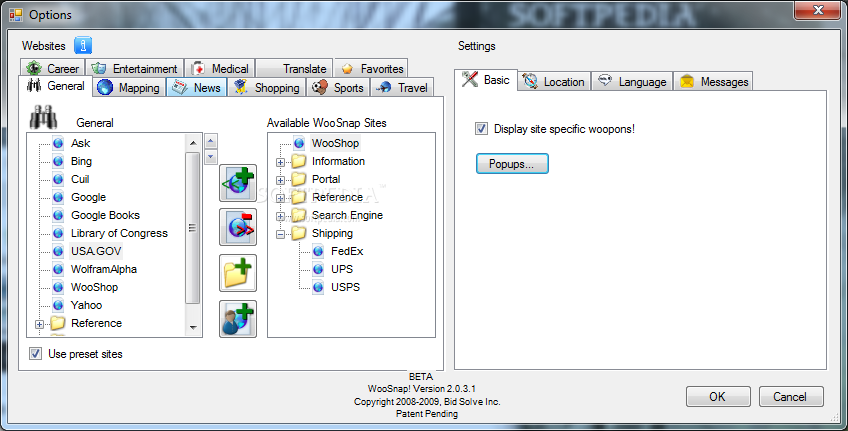Click the USPS globe icon
The image size is (848, 431).
(x=318, y=287)
